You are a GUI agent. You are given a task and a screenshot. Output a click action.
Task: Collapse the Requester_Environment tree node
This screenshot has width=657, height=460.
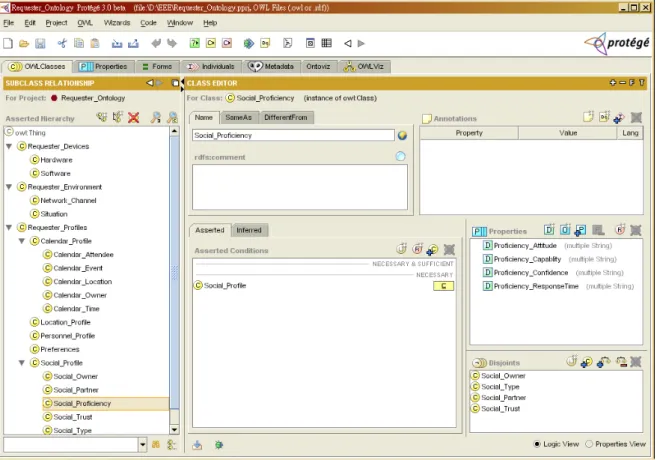coord(9,187)
